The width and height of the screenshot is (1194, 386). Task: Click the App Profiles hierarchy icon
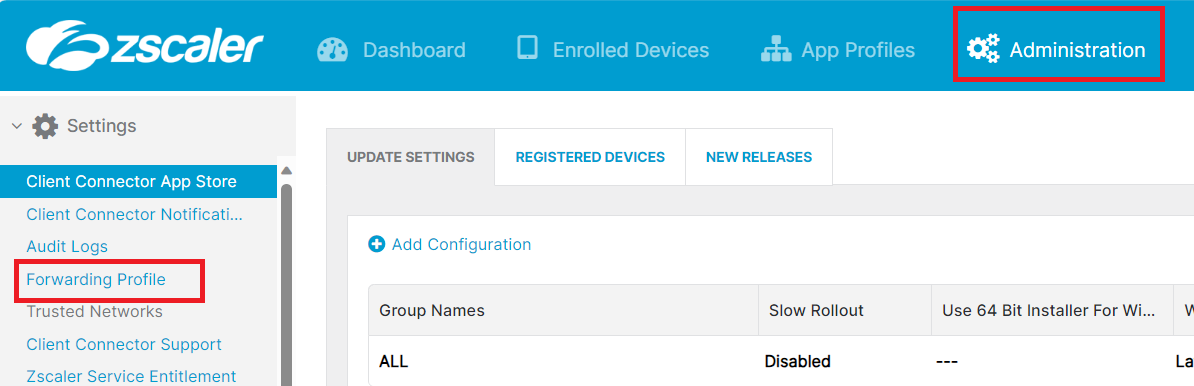pos(777,49)
